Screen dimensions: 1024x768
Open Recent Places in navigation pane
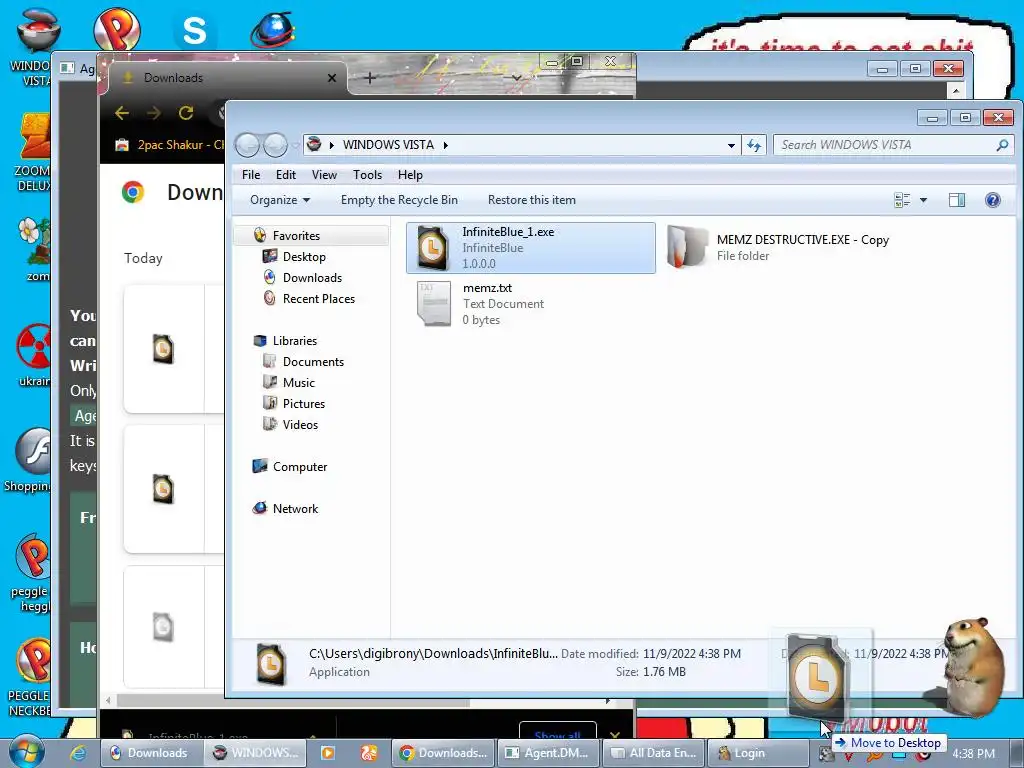319,298
